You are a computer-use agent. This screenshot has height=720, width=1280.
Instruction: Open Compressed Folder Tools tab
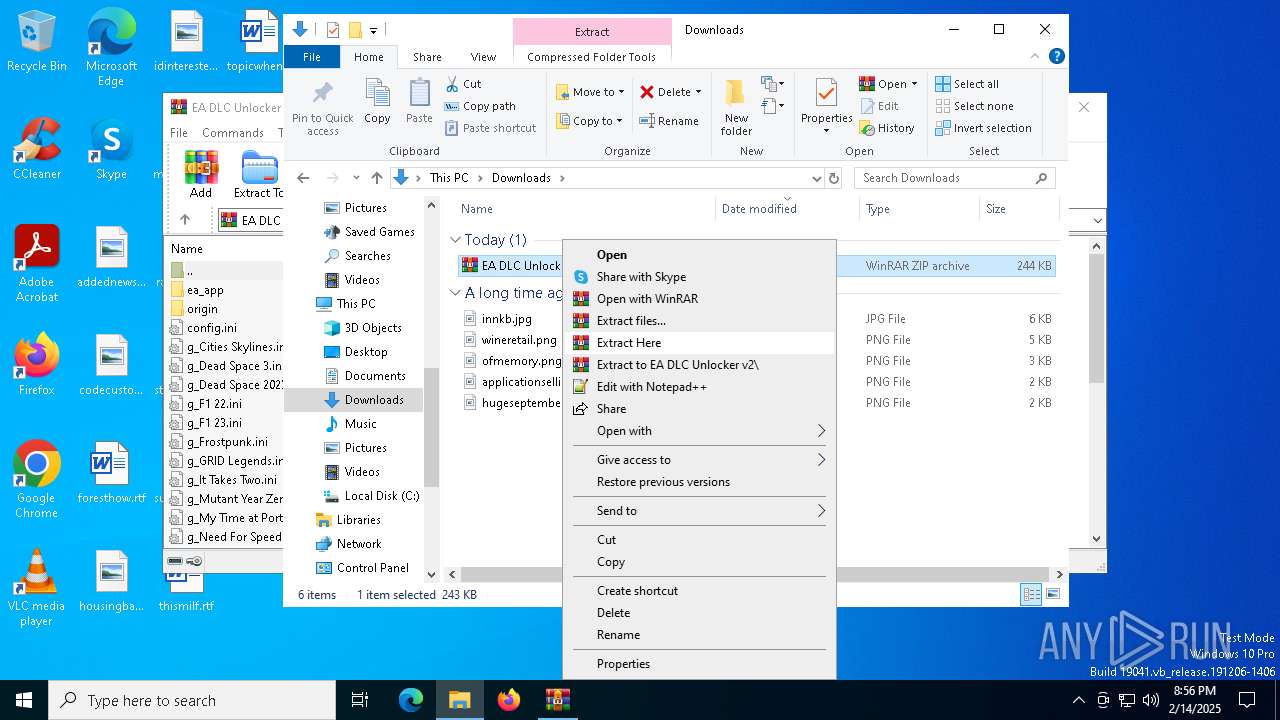tap(591, 57)
